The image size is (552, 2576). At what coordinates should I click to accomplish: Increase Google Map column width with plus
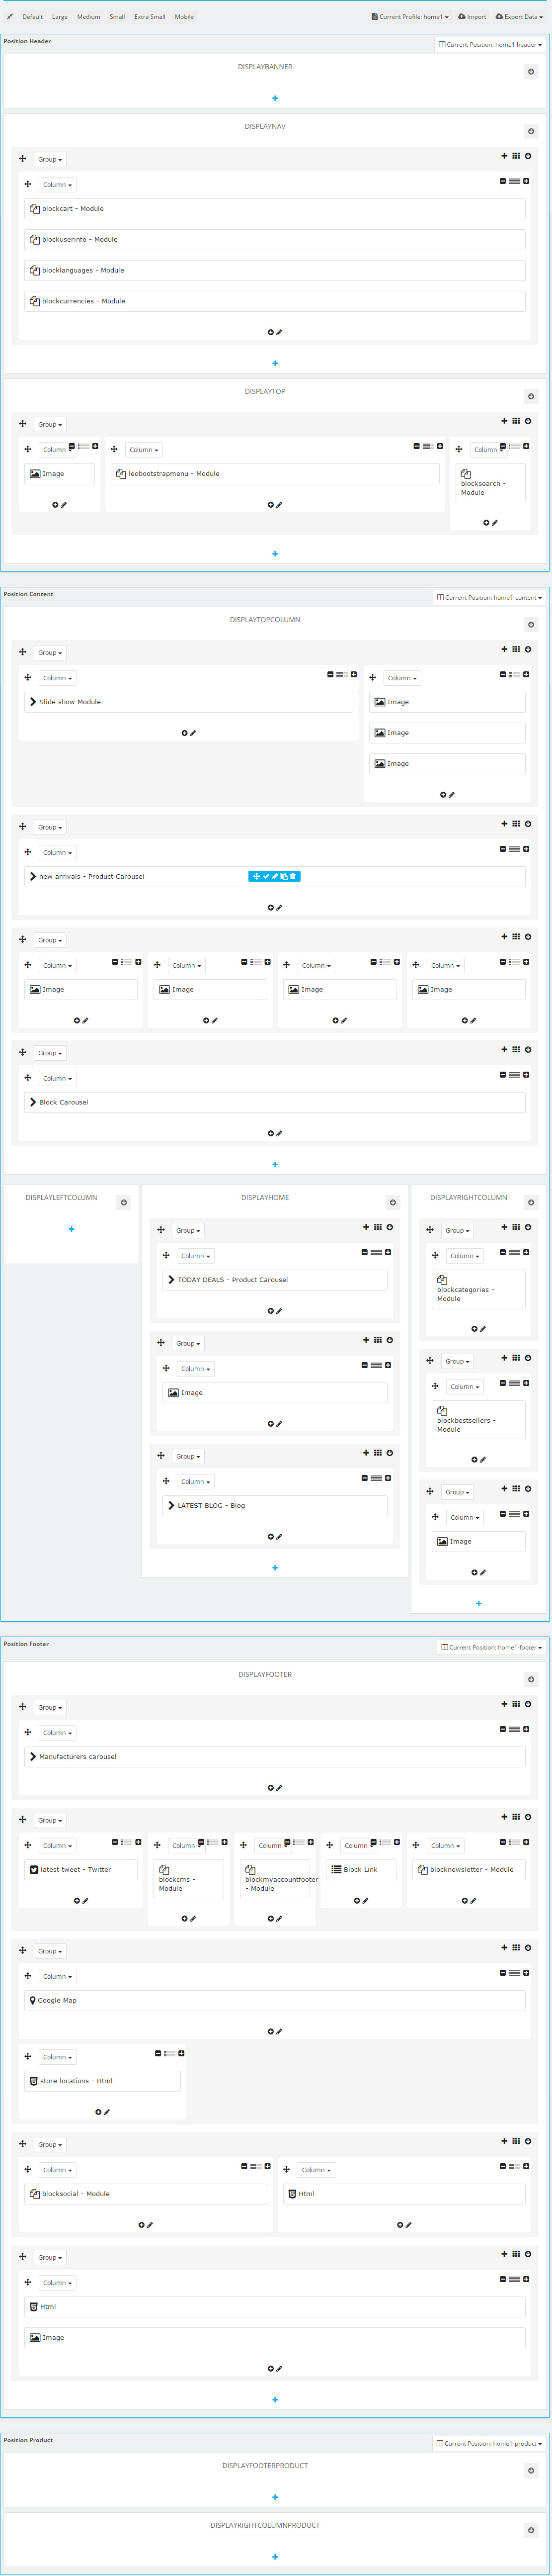(x=526, y=1973)
